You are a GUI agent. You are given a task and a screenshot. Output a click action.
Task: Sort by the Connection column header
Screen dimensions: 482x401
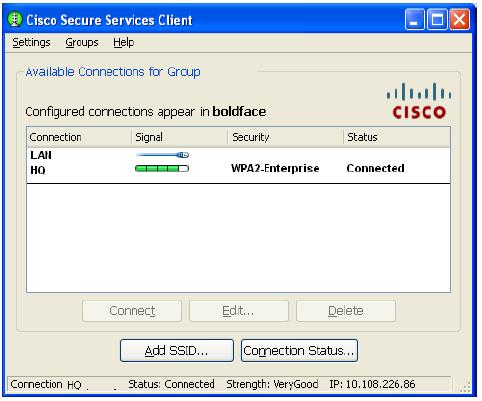pyautogui.click(x=79, y=137)
